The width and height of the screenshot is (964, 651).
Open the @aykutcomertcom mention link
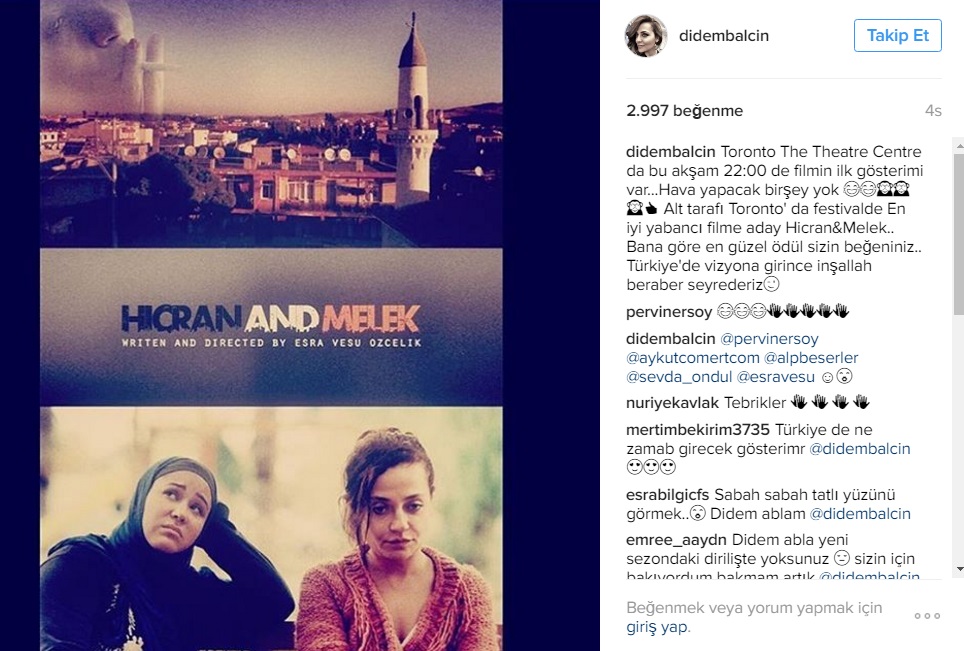692,358
